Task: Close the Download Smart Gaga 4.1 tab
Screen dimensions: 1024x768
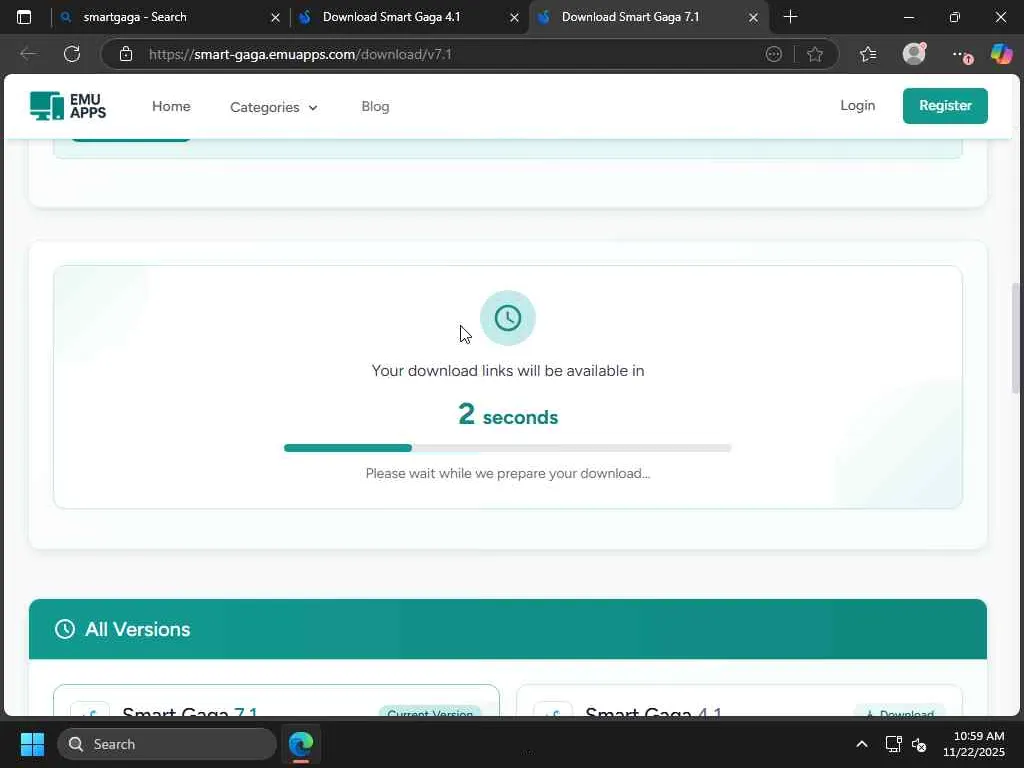Action: (514, 18)
